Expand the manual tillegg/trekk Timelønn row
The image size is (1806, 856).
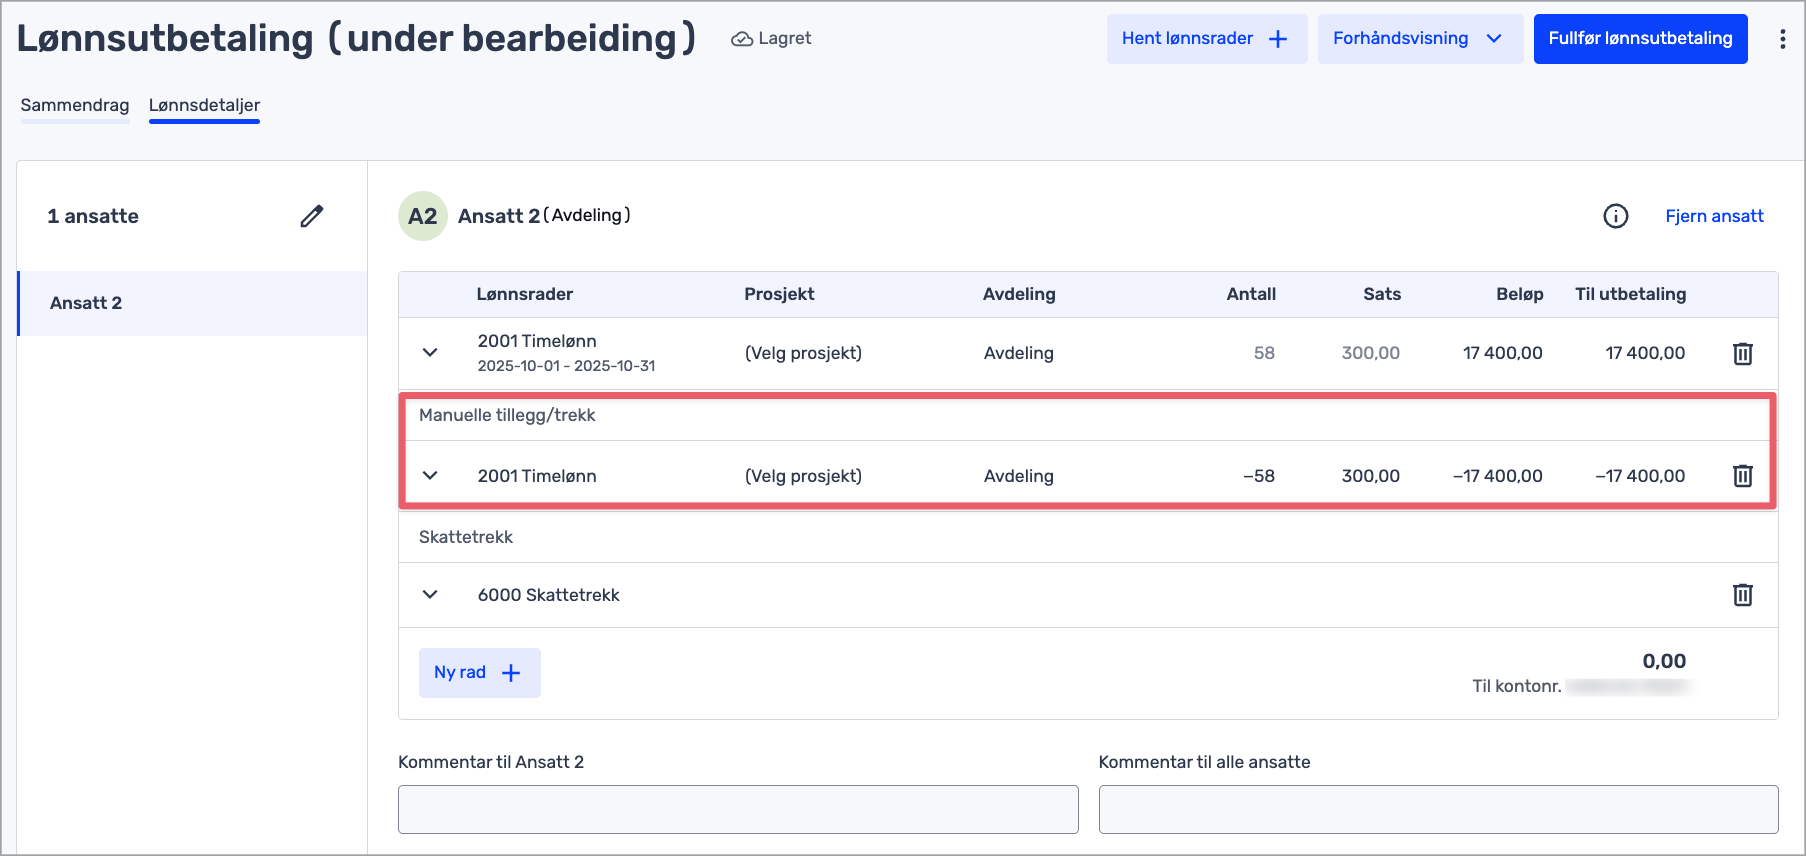click(430, 476)
